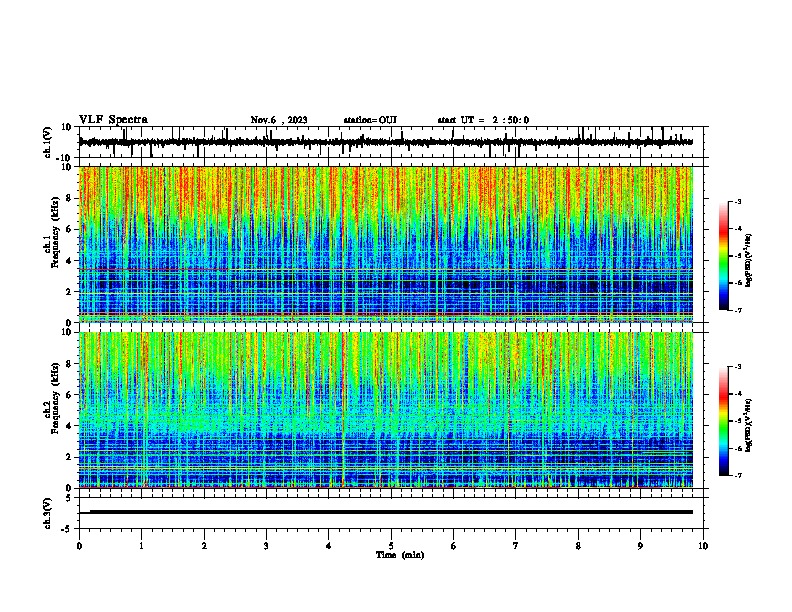Image resolution: width=792 pixels, height=612 pixels.
Task: Click the thick ch.3 voltage trace line
Action: (x=391, y=512)
